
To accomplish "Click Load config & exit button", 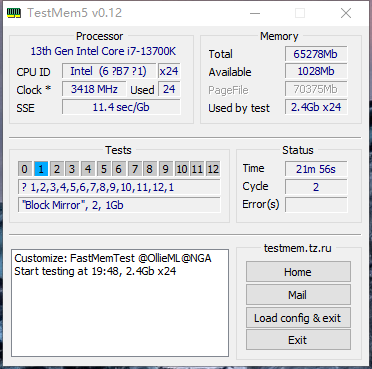I will tap(298, 318).
